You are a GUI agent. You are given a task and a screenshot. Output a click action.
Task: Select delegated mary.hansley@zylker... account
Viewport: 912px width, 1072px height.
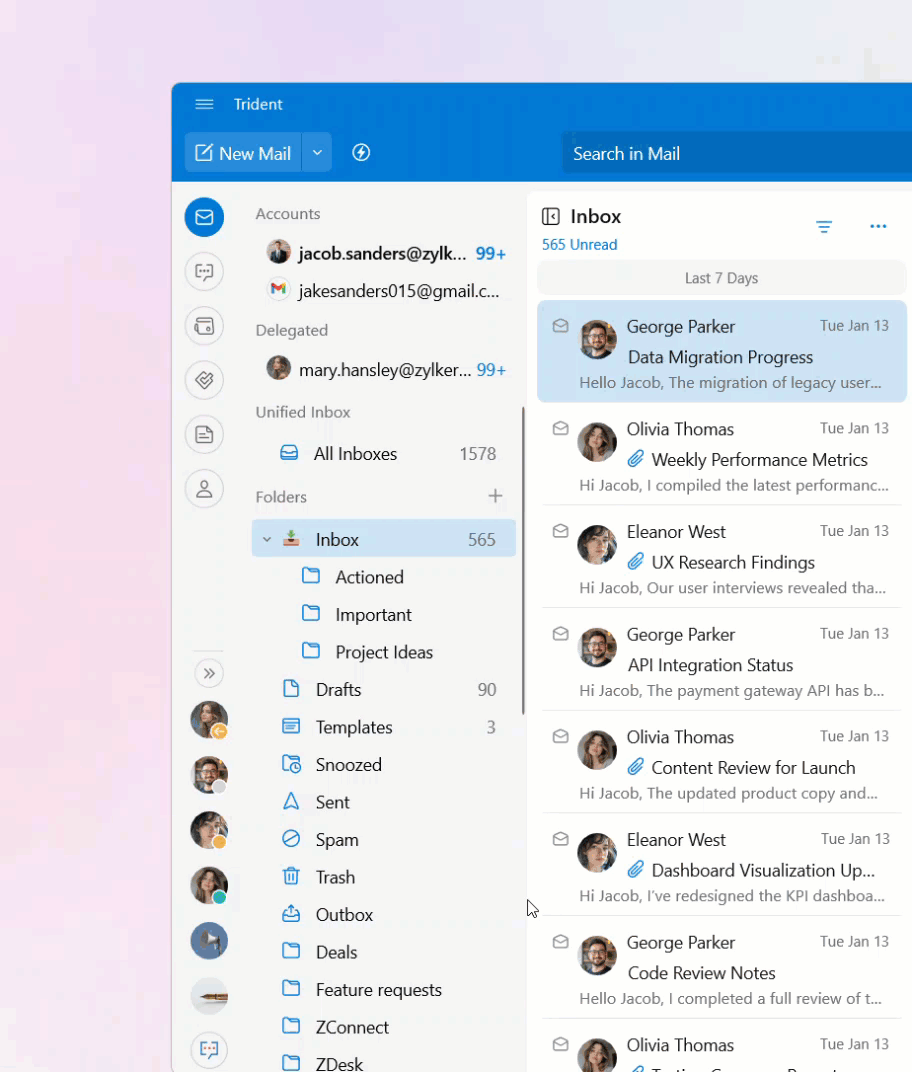pos(386,370)
